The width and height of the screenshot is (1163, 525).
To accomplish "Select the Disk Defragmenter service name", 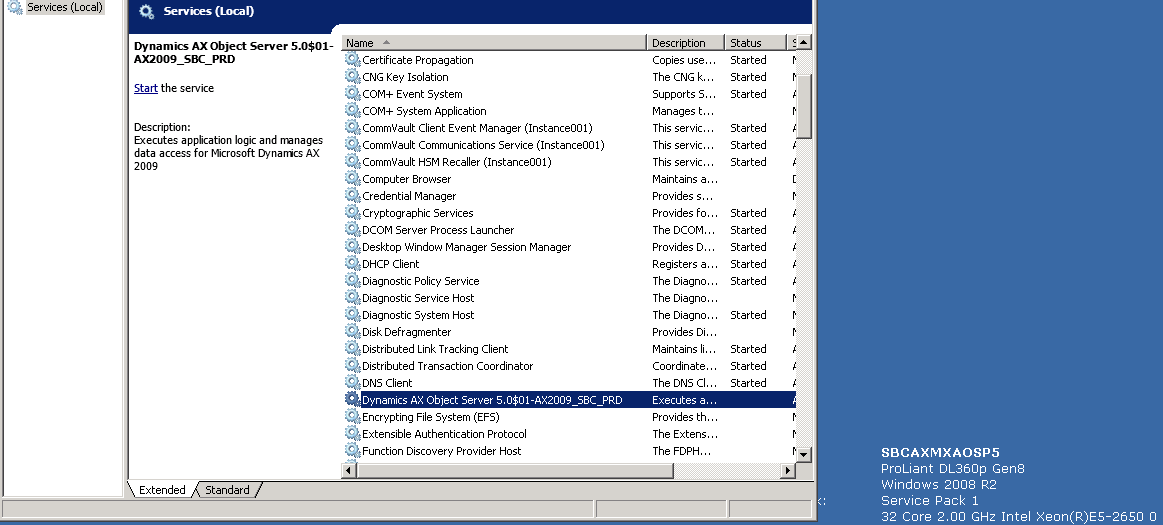I will (x=406, y=333).
